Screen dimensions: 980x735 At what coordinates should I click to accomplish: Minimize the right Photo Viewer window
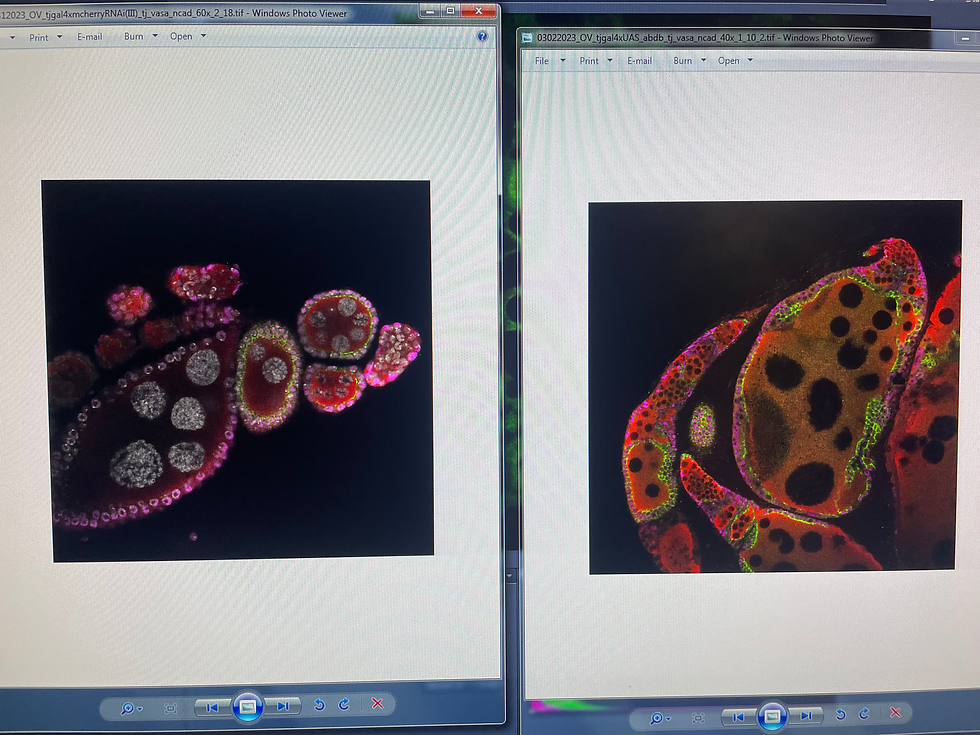pos(966,39)
